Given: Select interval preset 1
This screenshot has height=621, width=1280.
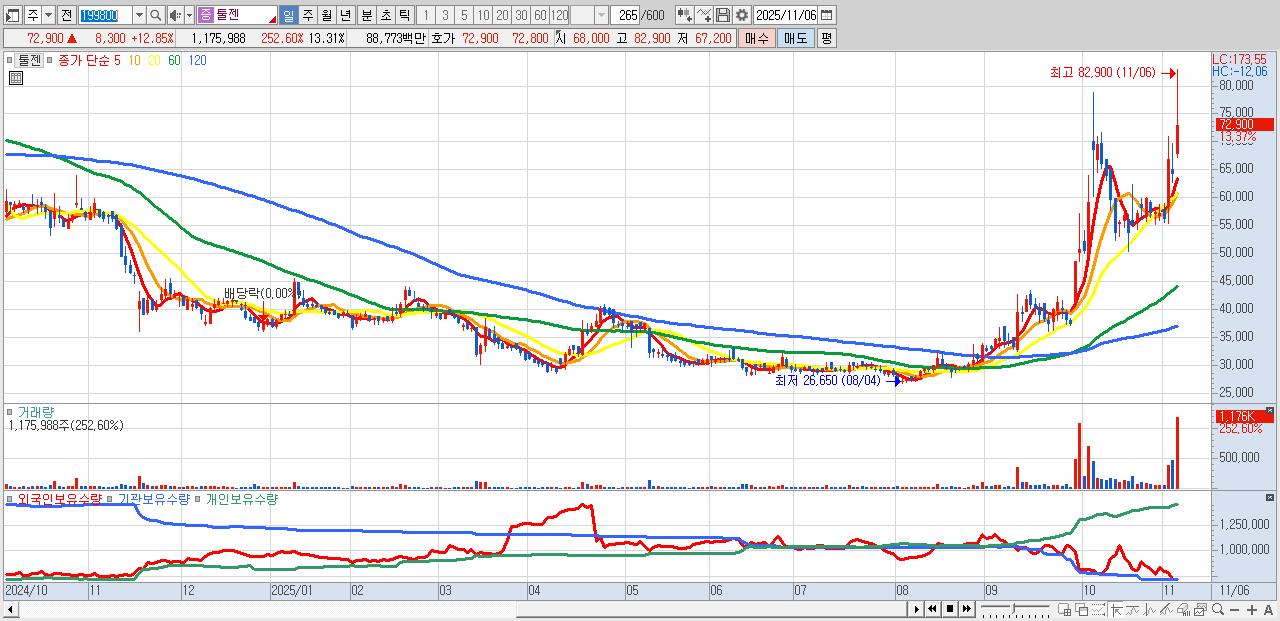Looking at the screenshot, I should 426,16.
